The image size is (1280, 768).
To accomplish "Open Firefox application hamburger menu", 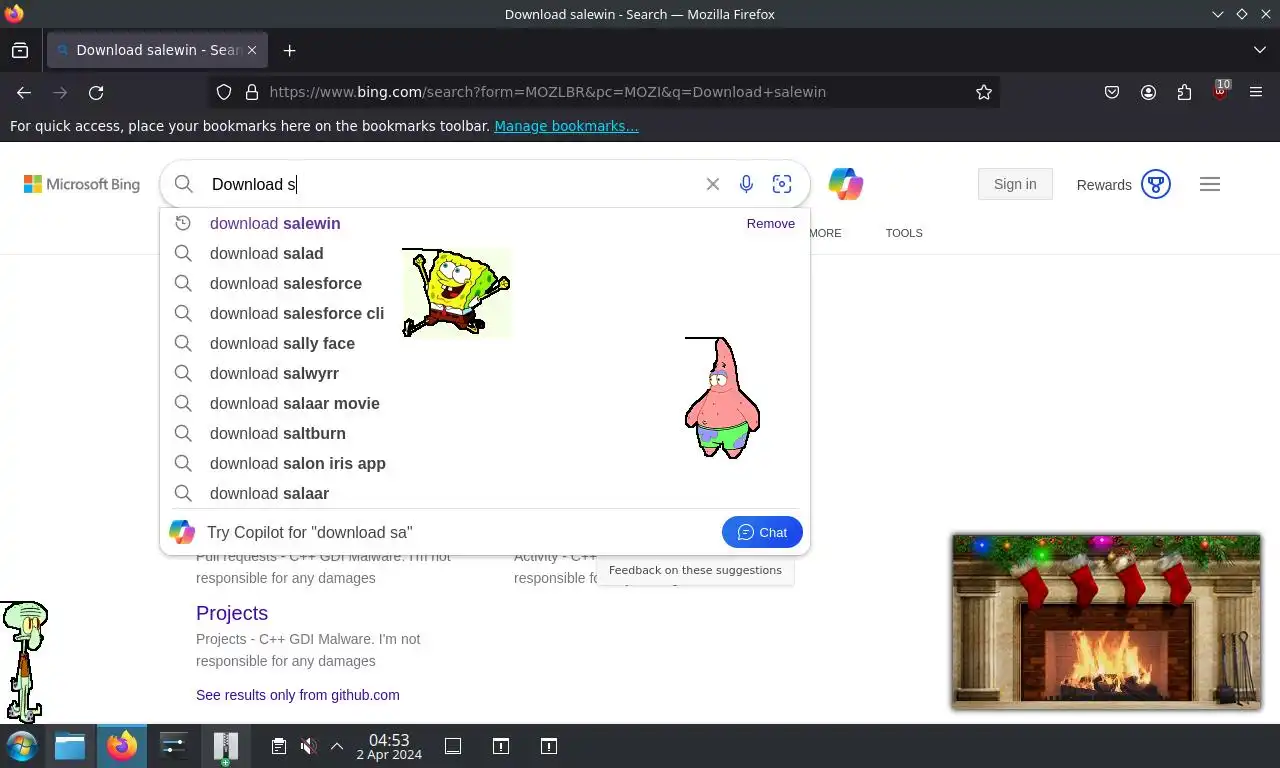I will tap(1256, 92).
